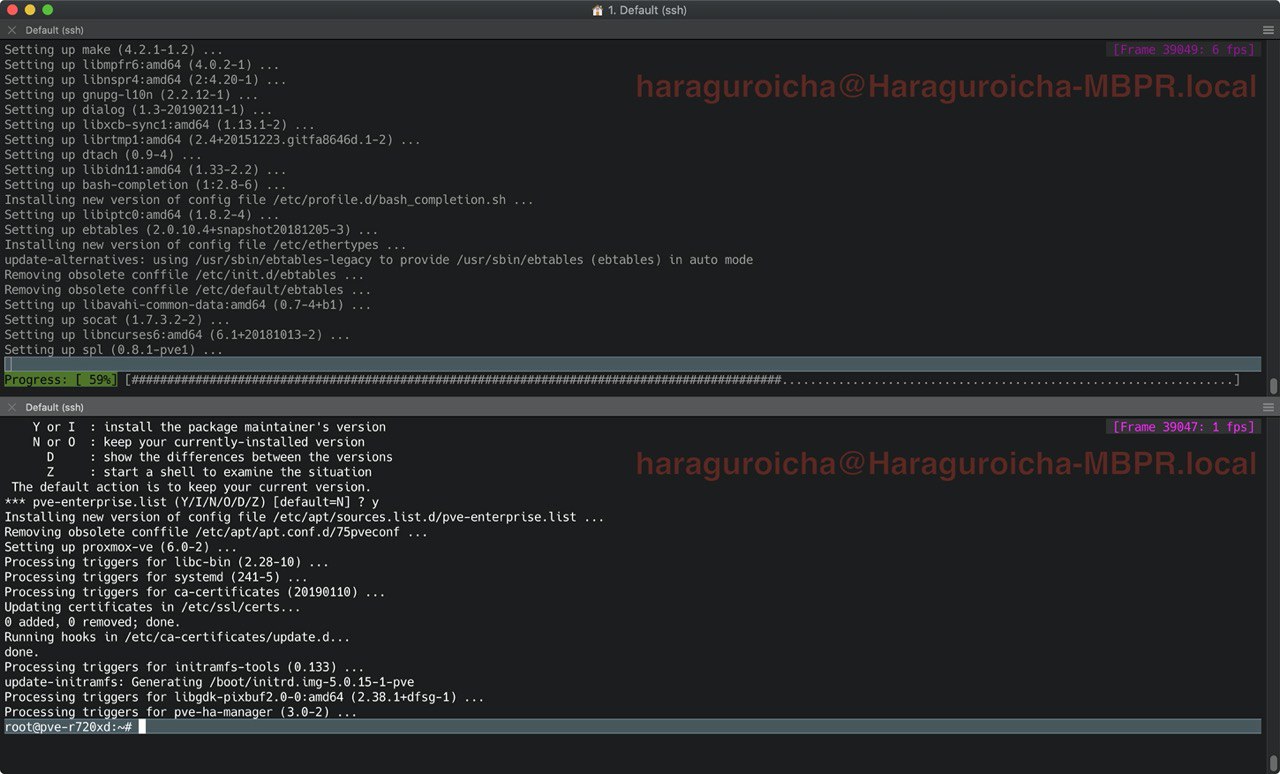This screenshot has width=1280, height=774.
Task: Click the apt hash-mark progress bar
Action: [x=682, y=380]
